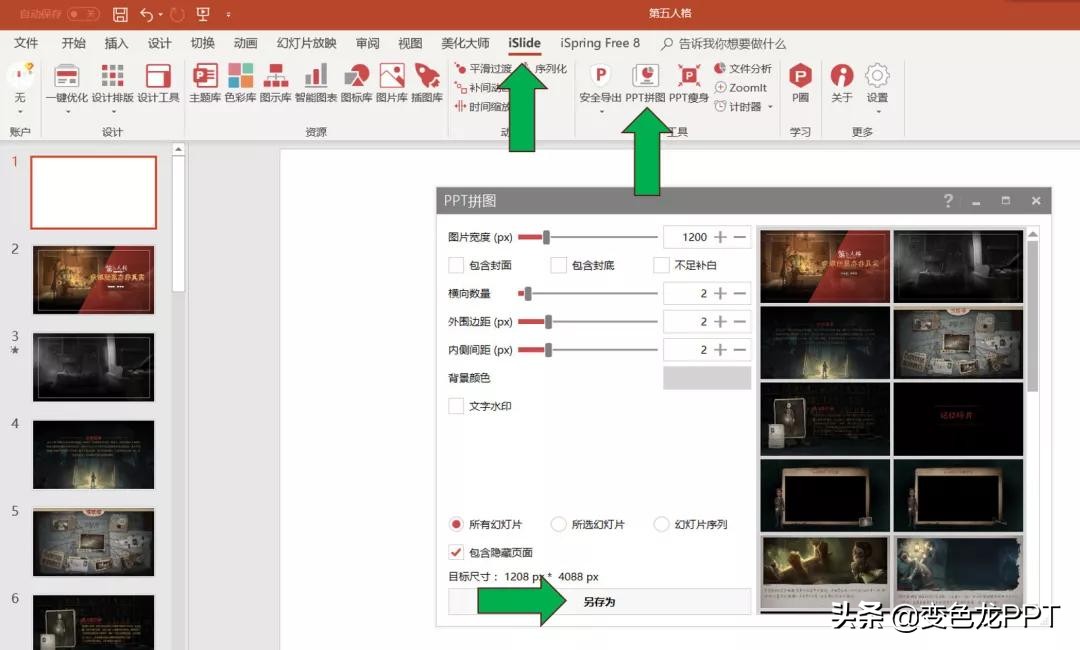Switch to 幻灯片放映 Slide Show tab
1080x650 pixels.
point(307,43)
